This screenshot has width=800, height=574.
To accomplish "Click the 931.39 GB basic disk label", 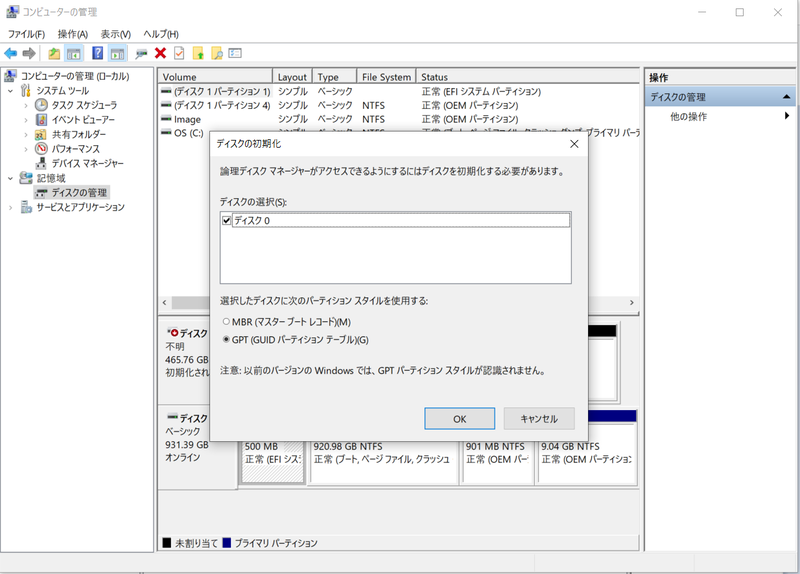I will click(x=187, y=444).
